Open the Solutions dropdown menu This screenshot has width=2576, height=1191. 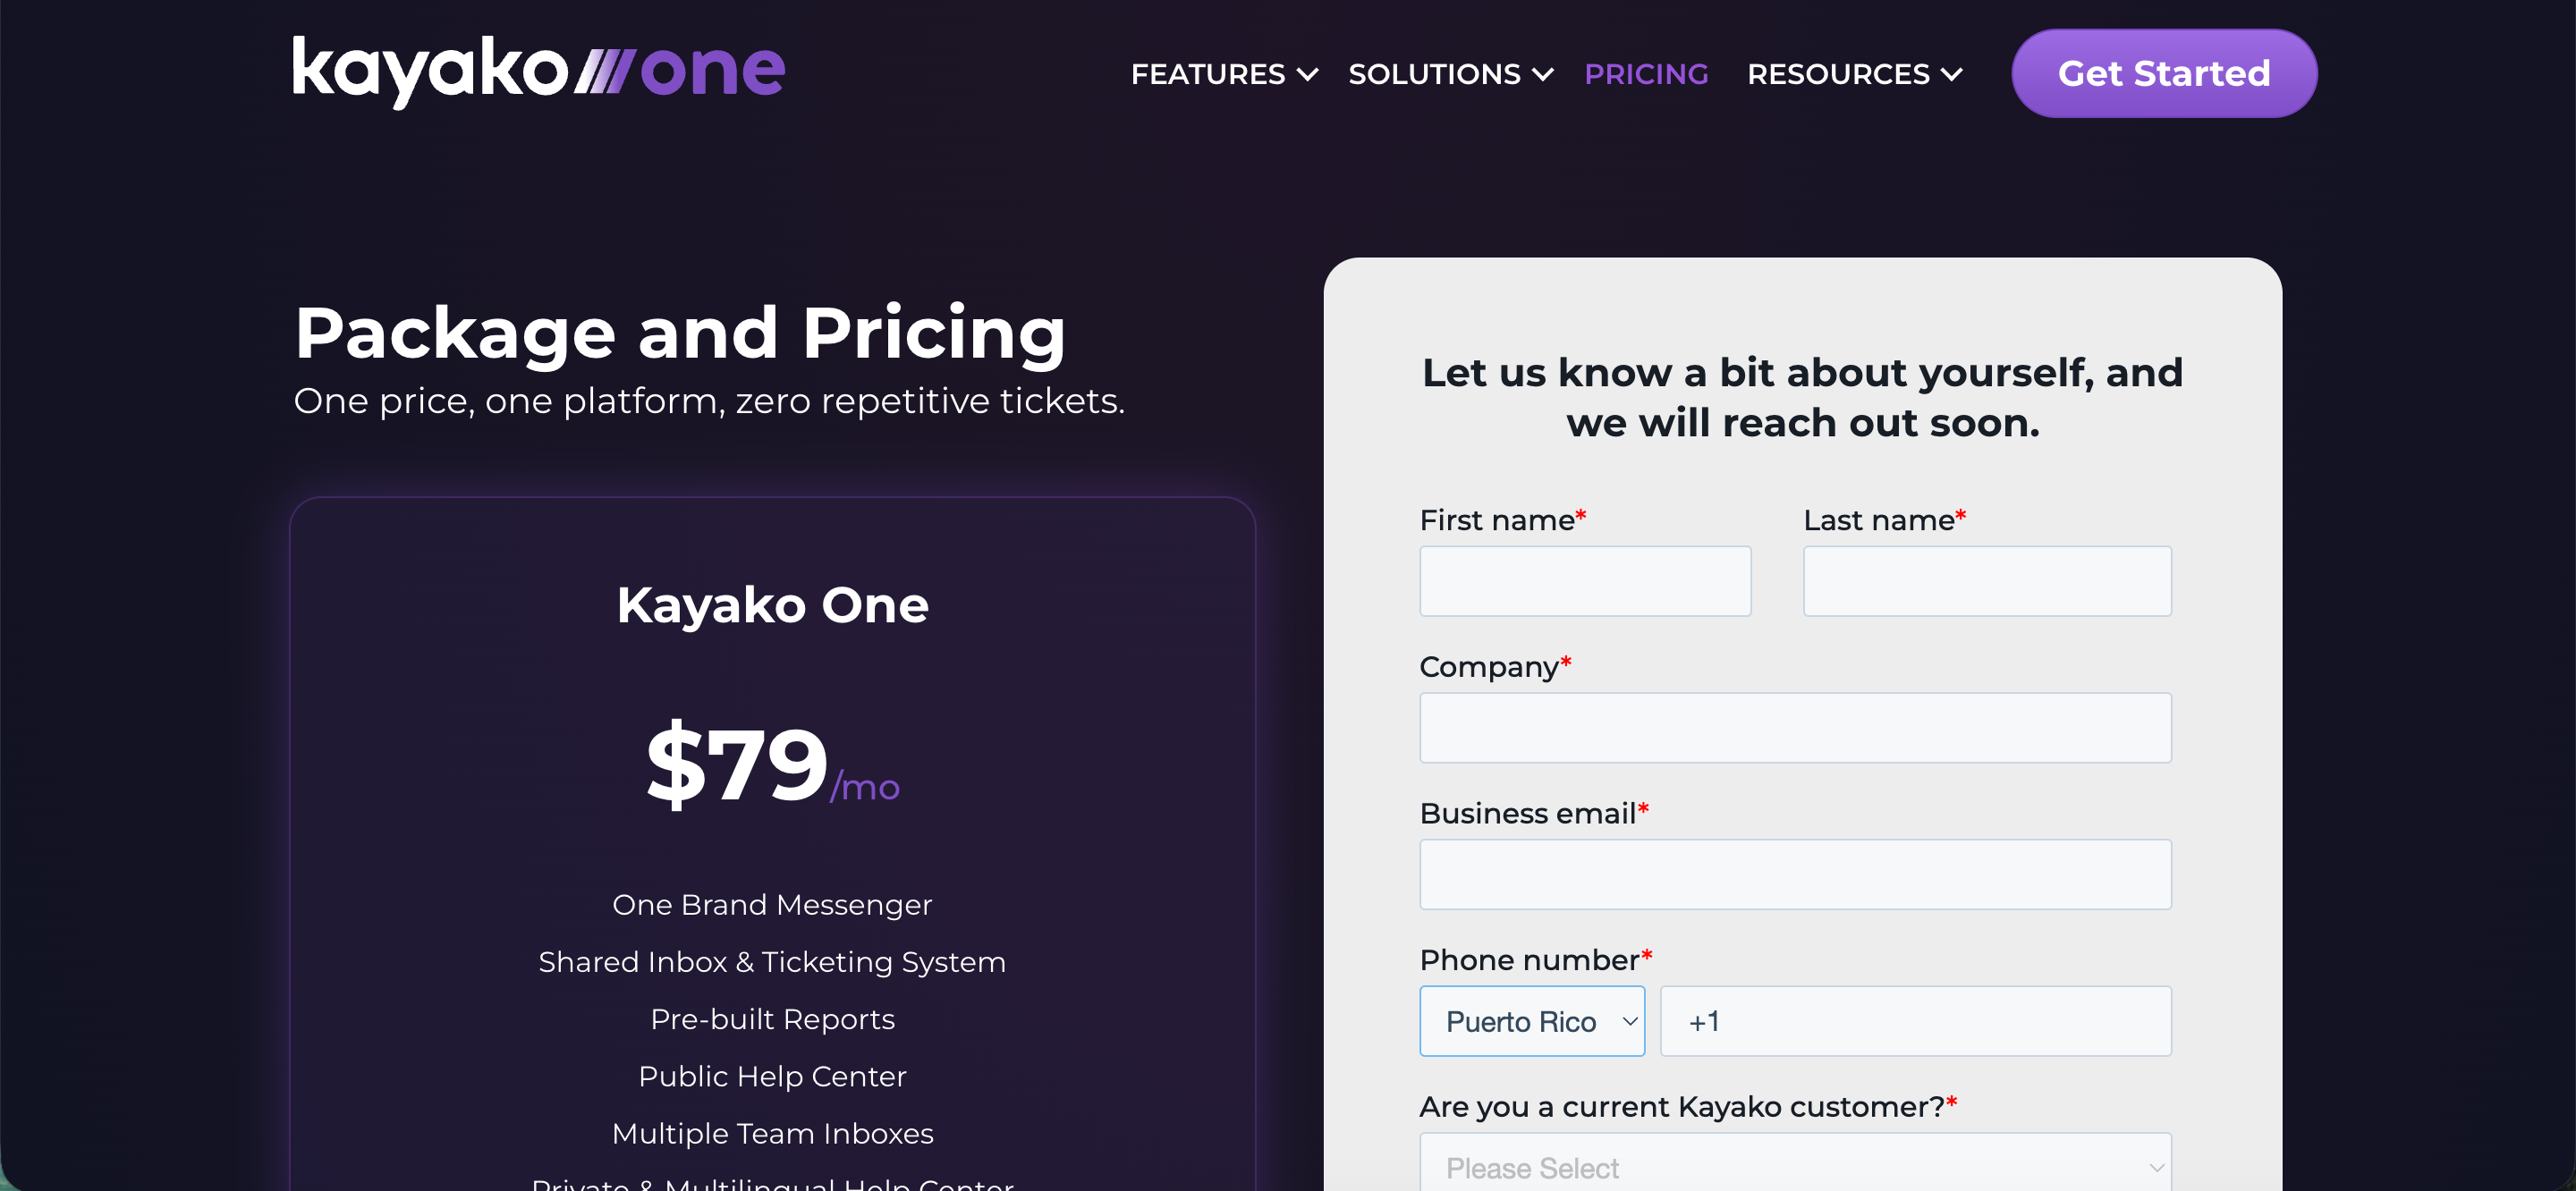tap(1450, 75)
